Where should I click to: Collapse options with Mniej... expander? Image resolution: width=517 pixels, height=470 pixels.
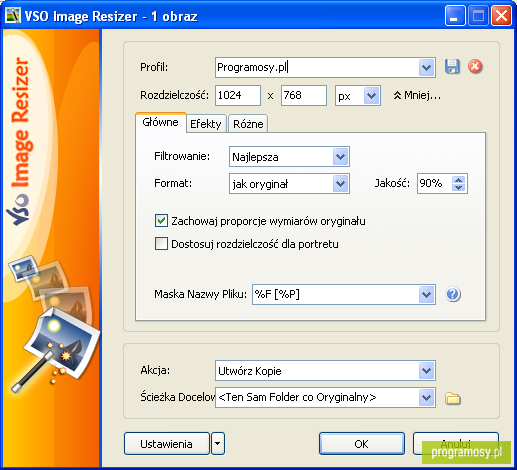(x=417, y=96)
